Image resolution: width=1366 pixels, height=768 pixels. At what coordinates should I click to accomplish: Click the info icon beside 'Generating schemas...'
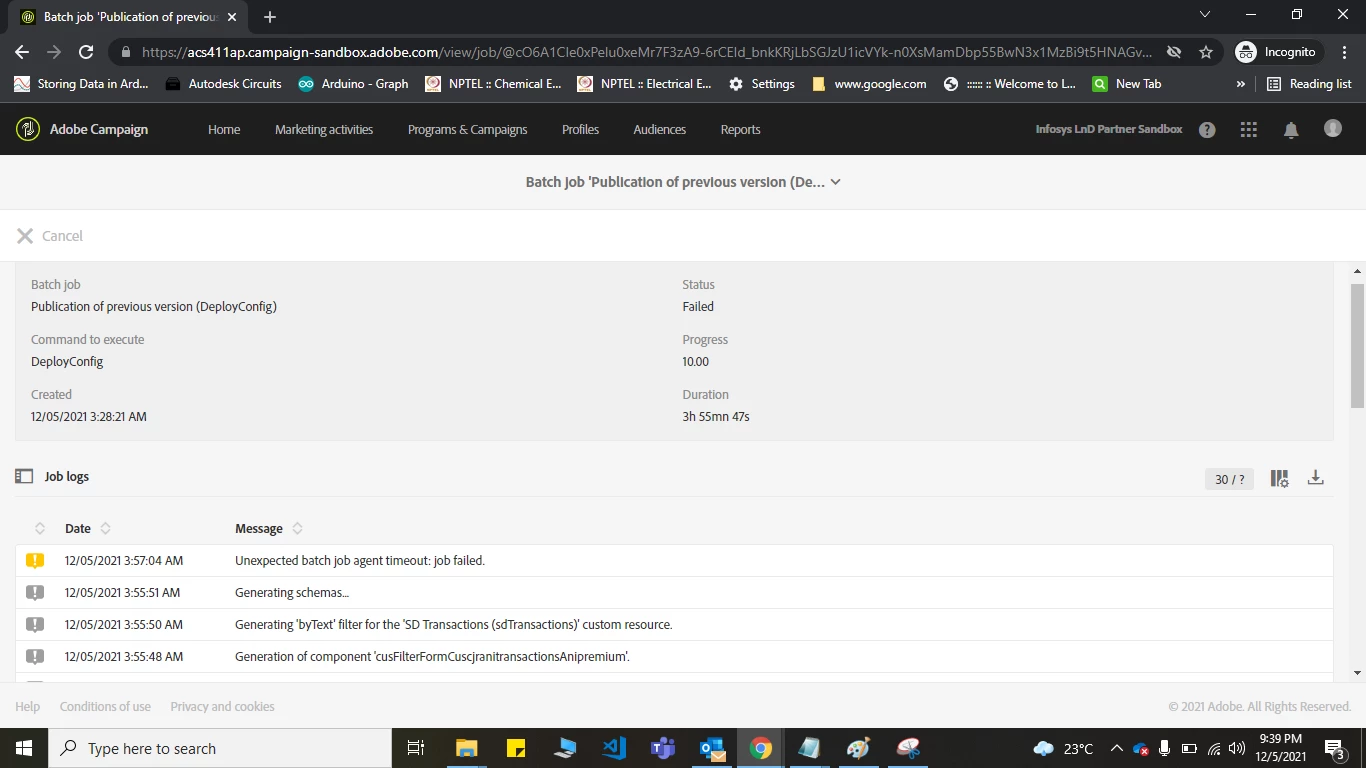click(x=35, y=592)
